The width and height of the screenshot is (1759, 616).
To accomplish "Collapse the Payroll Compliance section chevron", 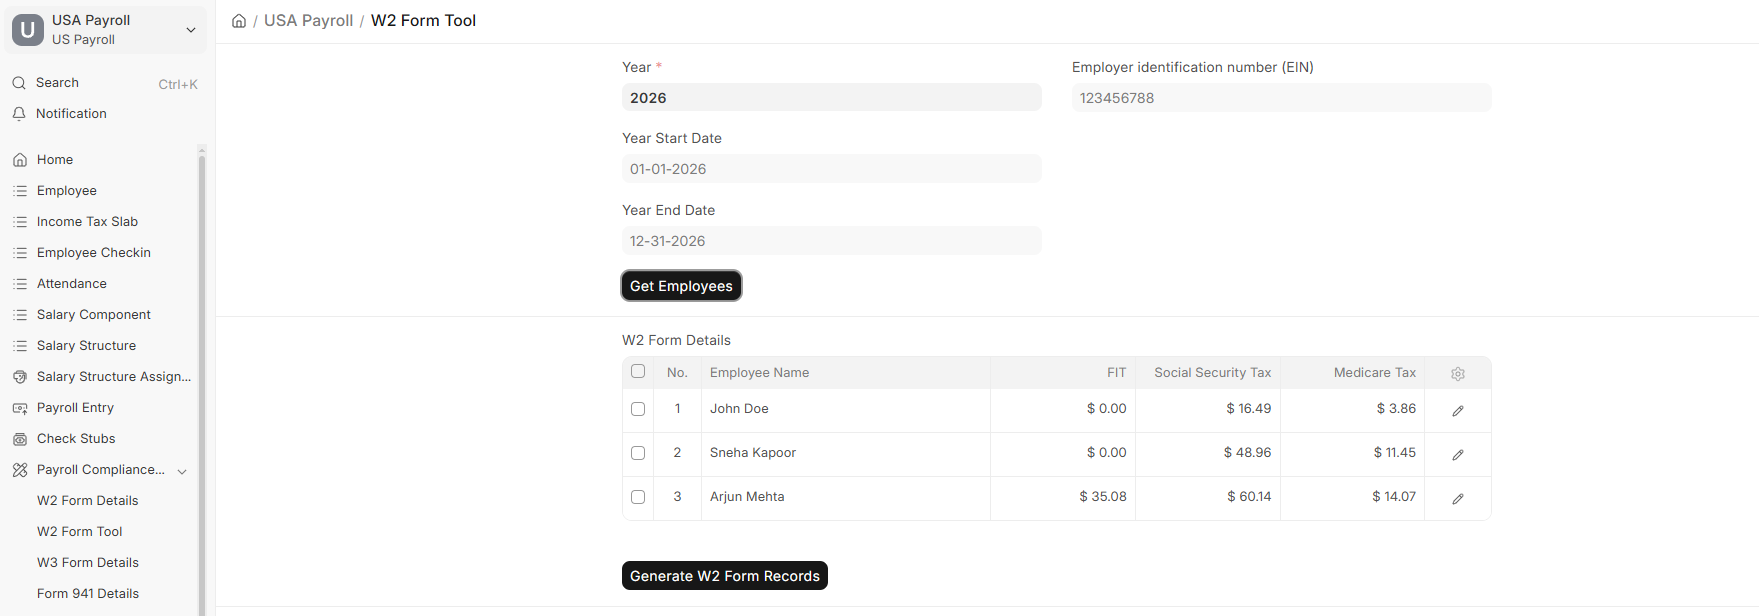I will click(182, 471).
